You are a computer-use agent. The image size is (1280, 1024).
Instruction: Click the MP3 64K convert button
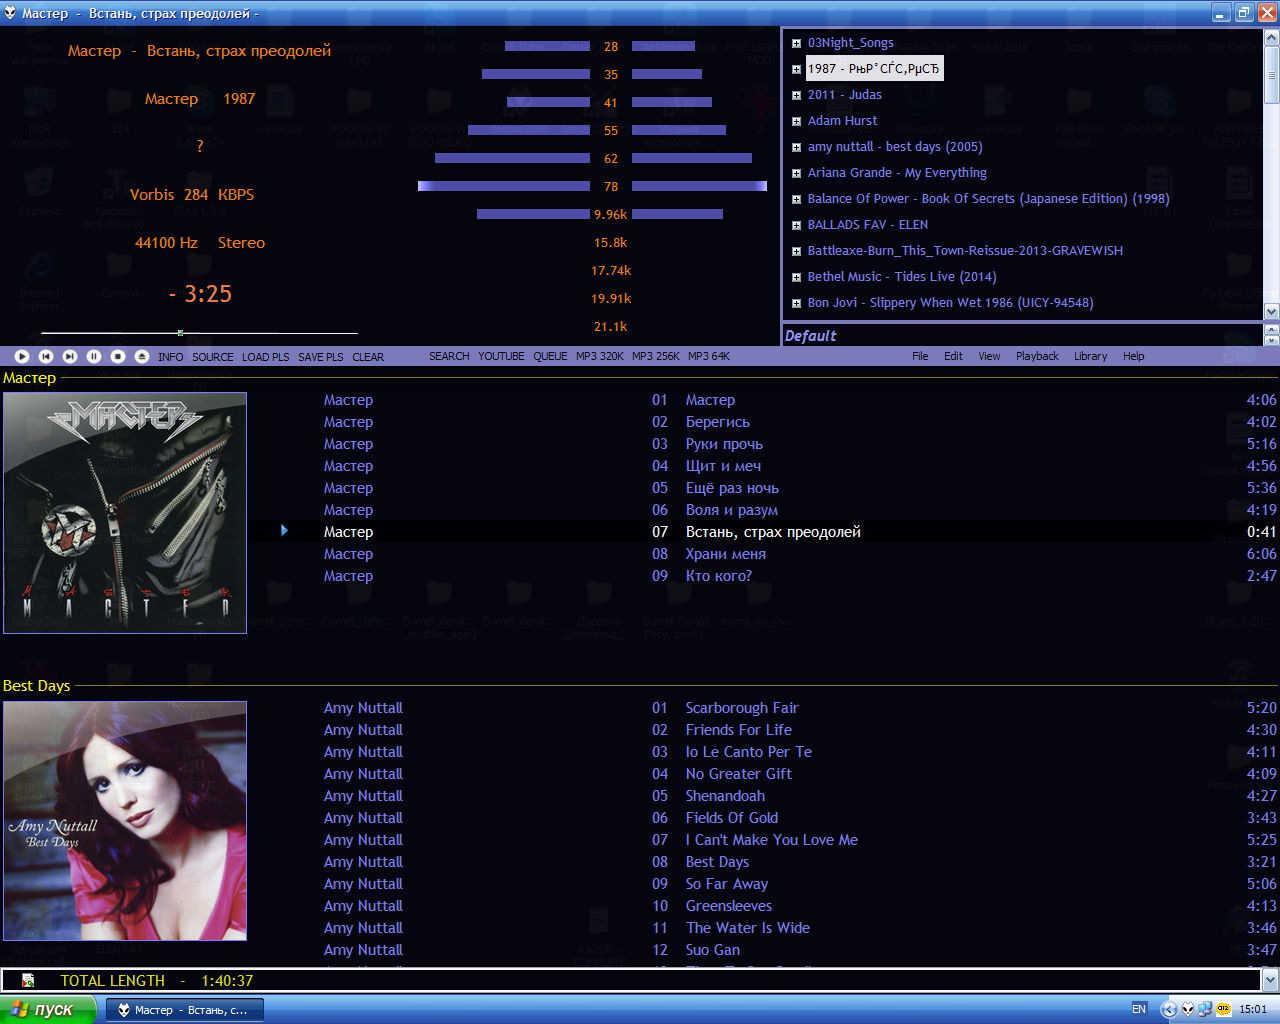pyautogui.click(x=709, y=356)
